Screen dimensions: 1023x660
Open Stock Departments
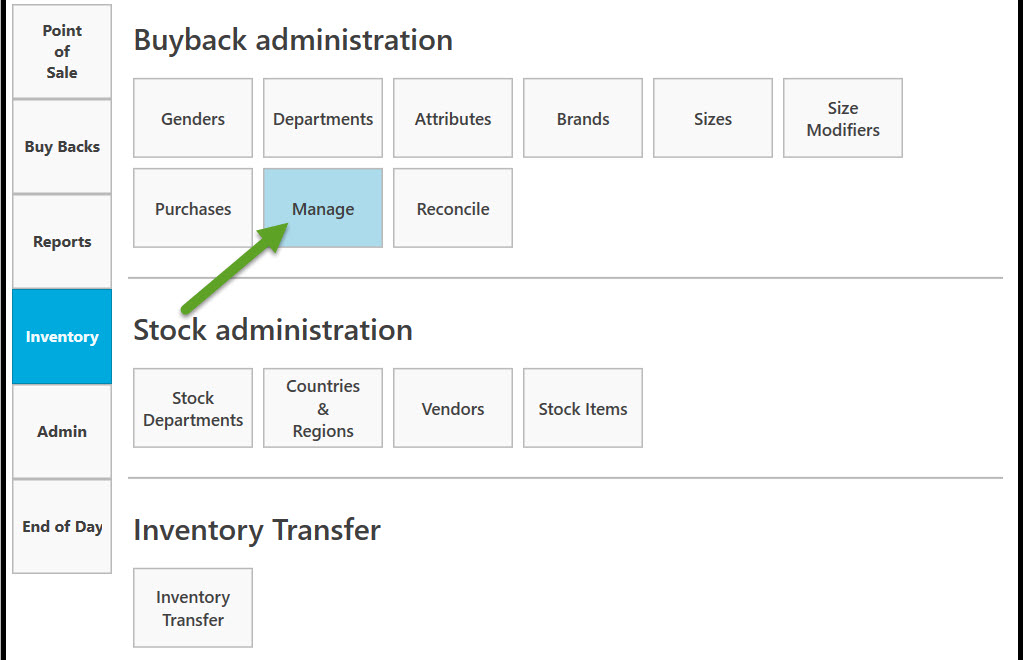(193, 409)
